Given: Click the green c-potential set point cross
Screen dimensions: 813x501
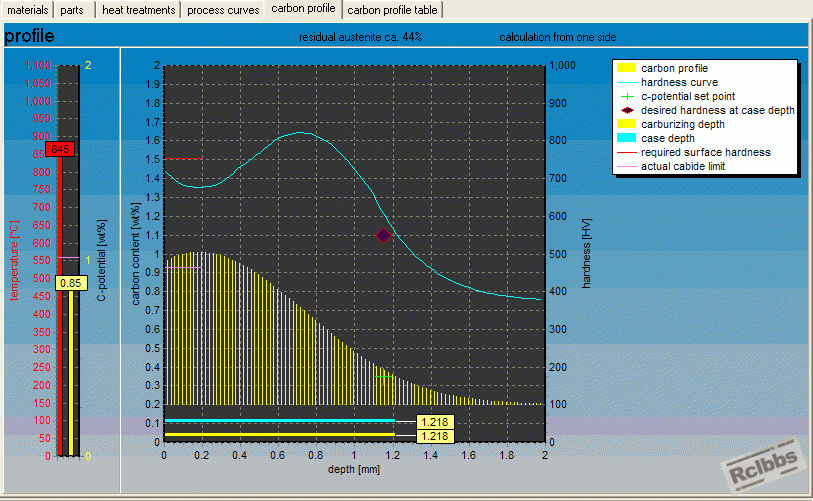Looking at the screenshot, I should coord(383,377).
